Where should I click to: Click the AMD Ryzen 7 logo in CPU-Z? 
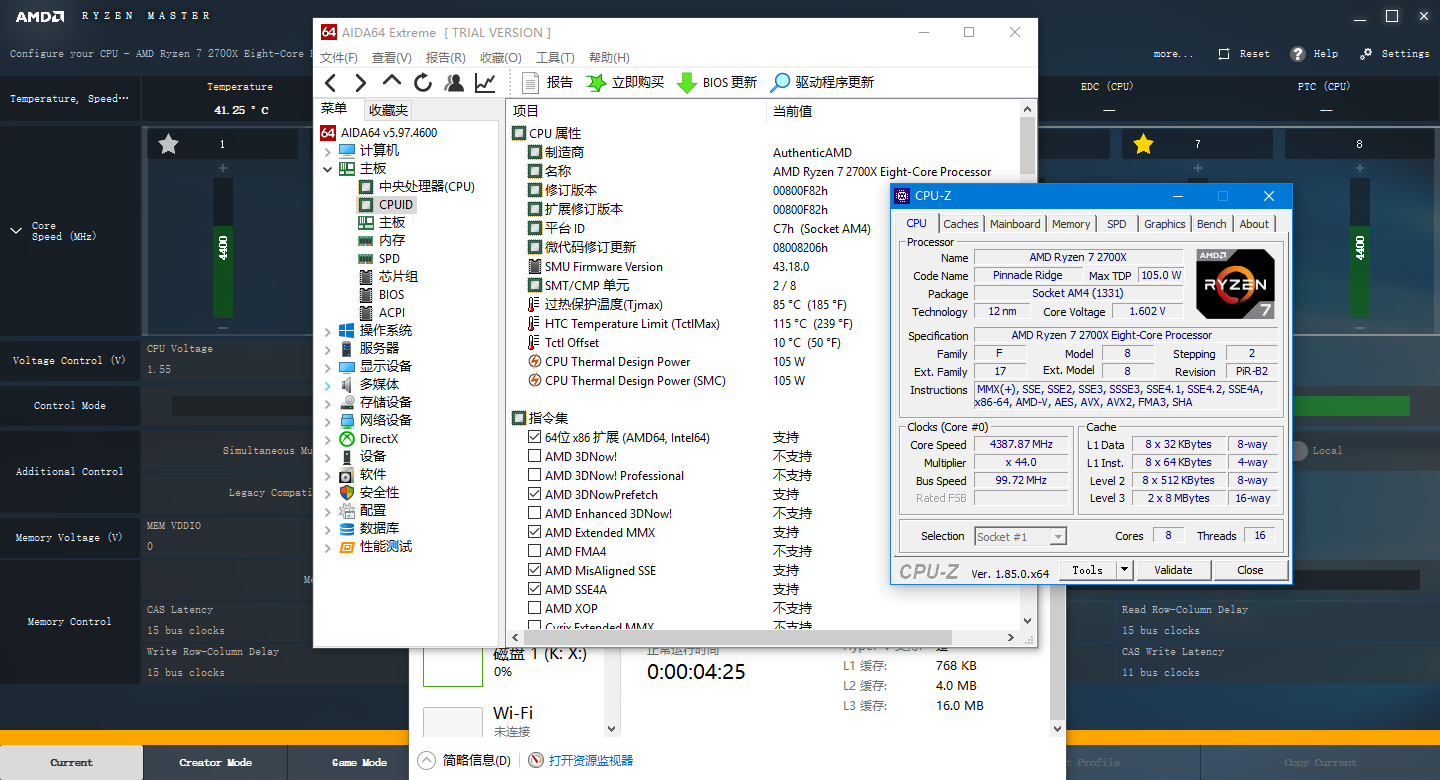click(1235, 284)
